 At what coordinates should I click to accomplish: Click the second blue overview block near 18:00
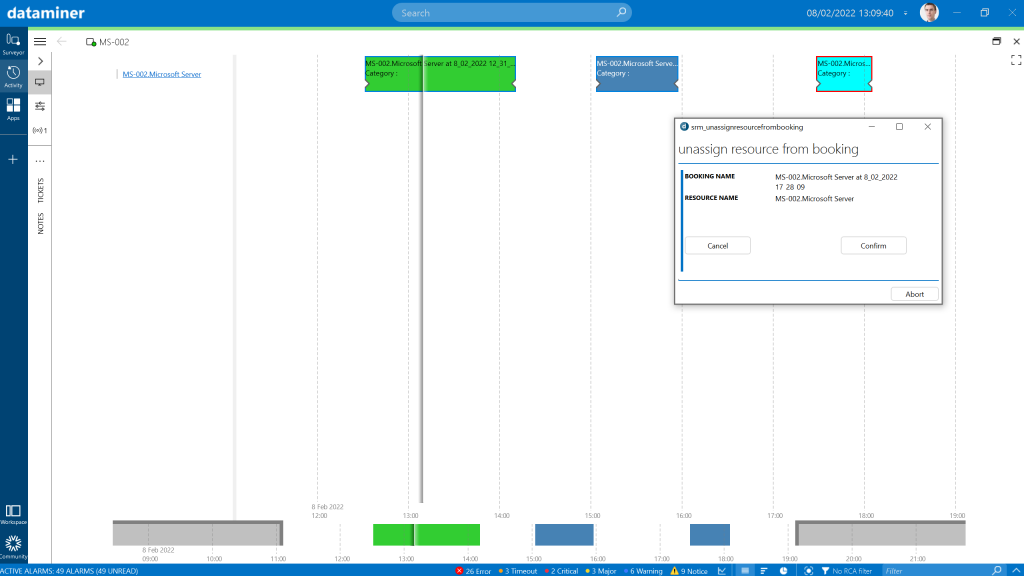(710, 534)
